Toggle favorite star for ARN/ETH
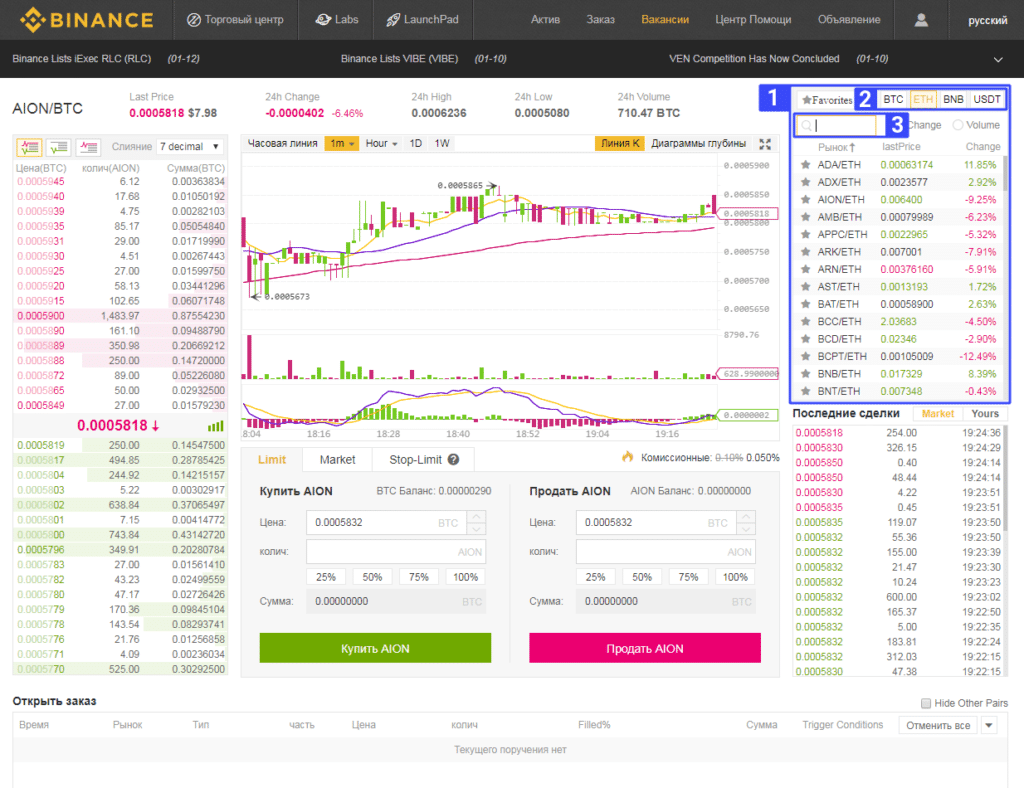Image resolution: width=1024 pixels, height=788 pixels. [x=805, y=269]
